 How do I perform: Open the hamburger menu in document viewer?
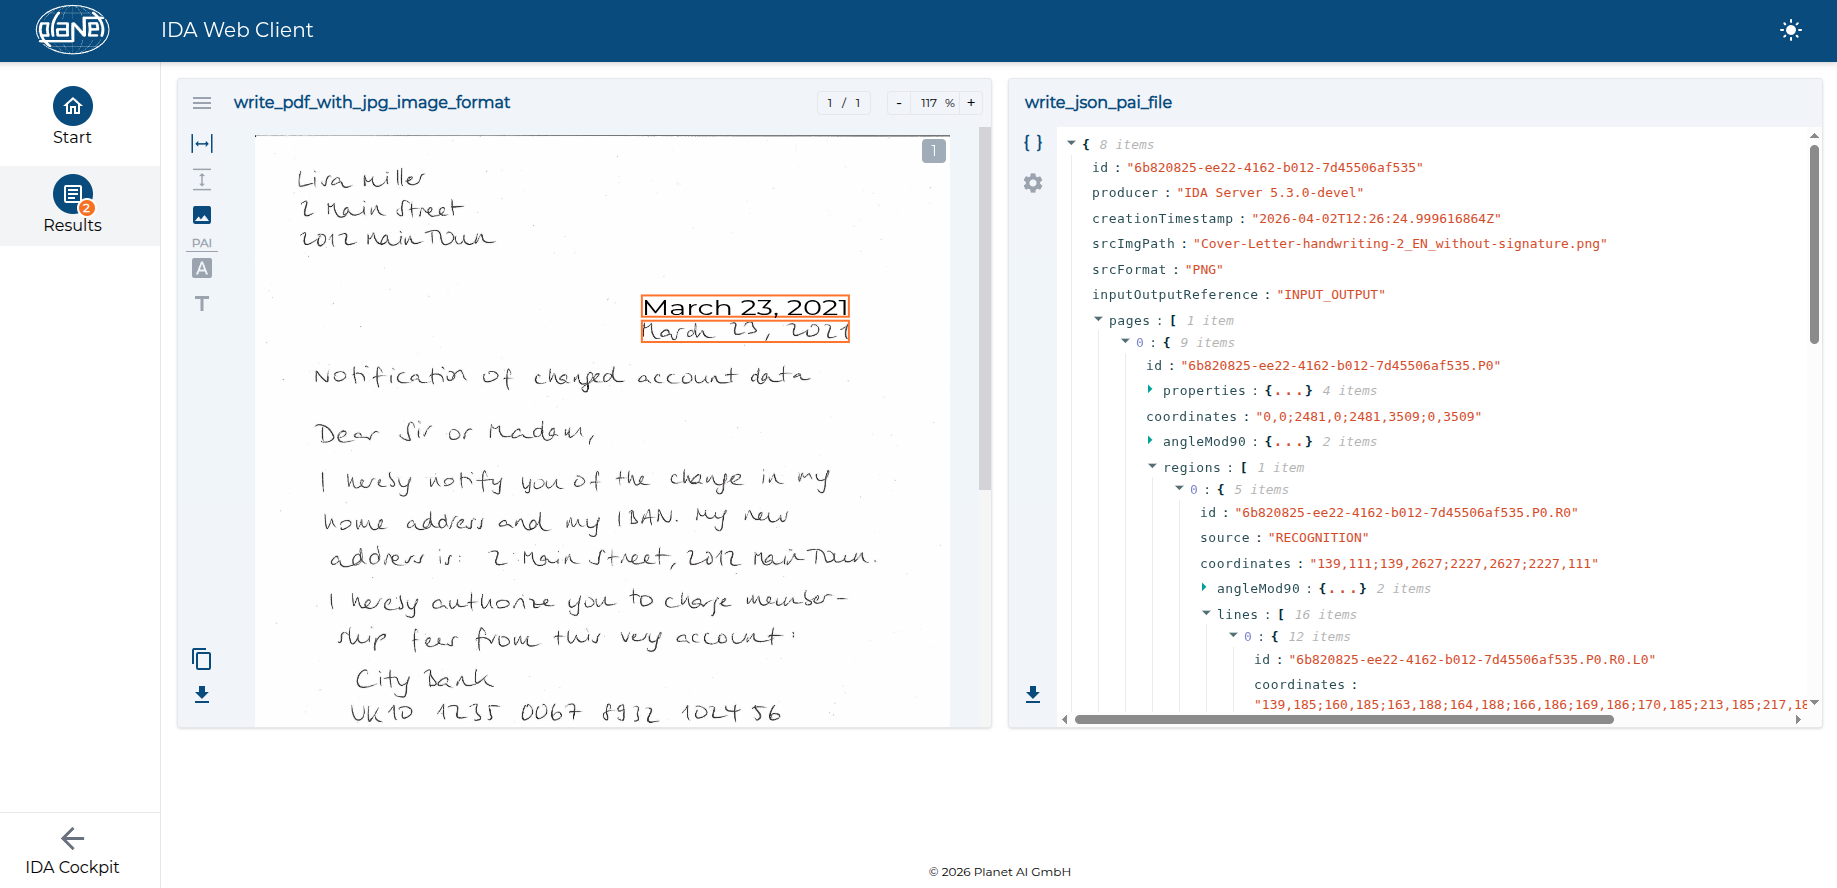pos(202,103)
